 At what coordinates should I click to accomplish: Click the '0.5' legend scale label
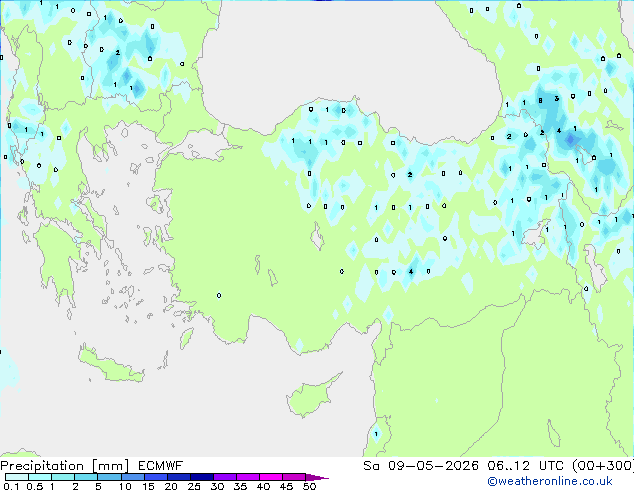(x=35, y=486)
